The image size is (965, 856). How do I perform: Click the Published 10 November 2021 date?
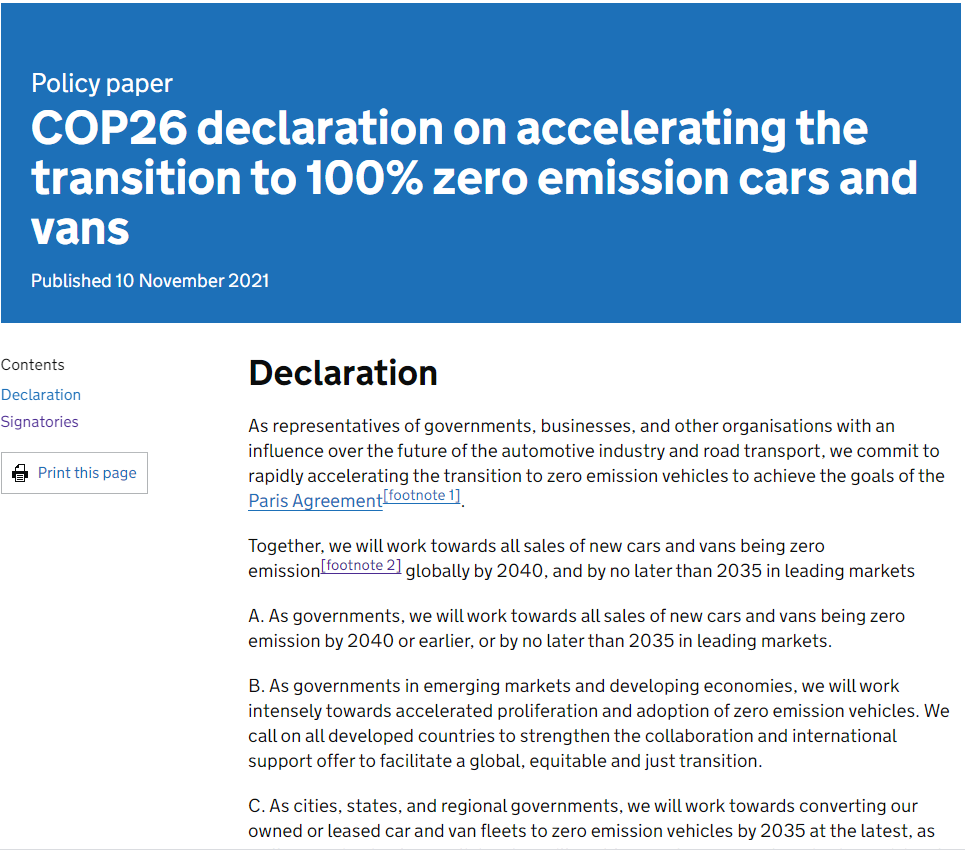[150, 281]
